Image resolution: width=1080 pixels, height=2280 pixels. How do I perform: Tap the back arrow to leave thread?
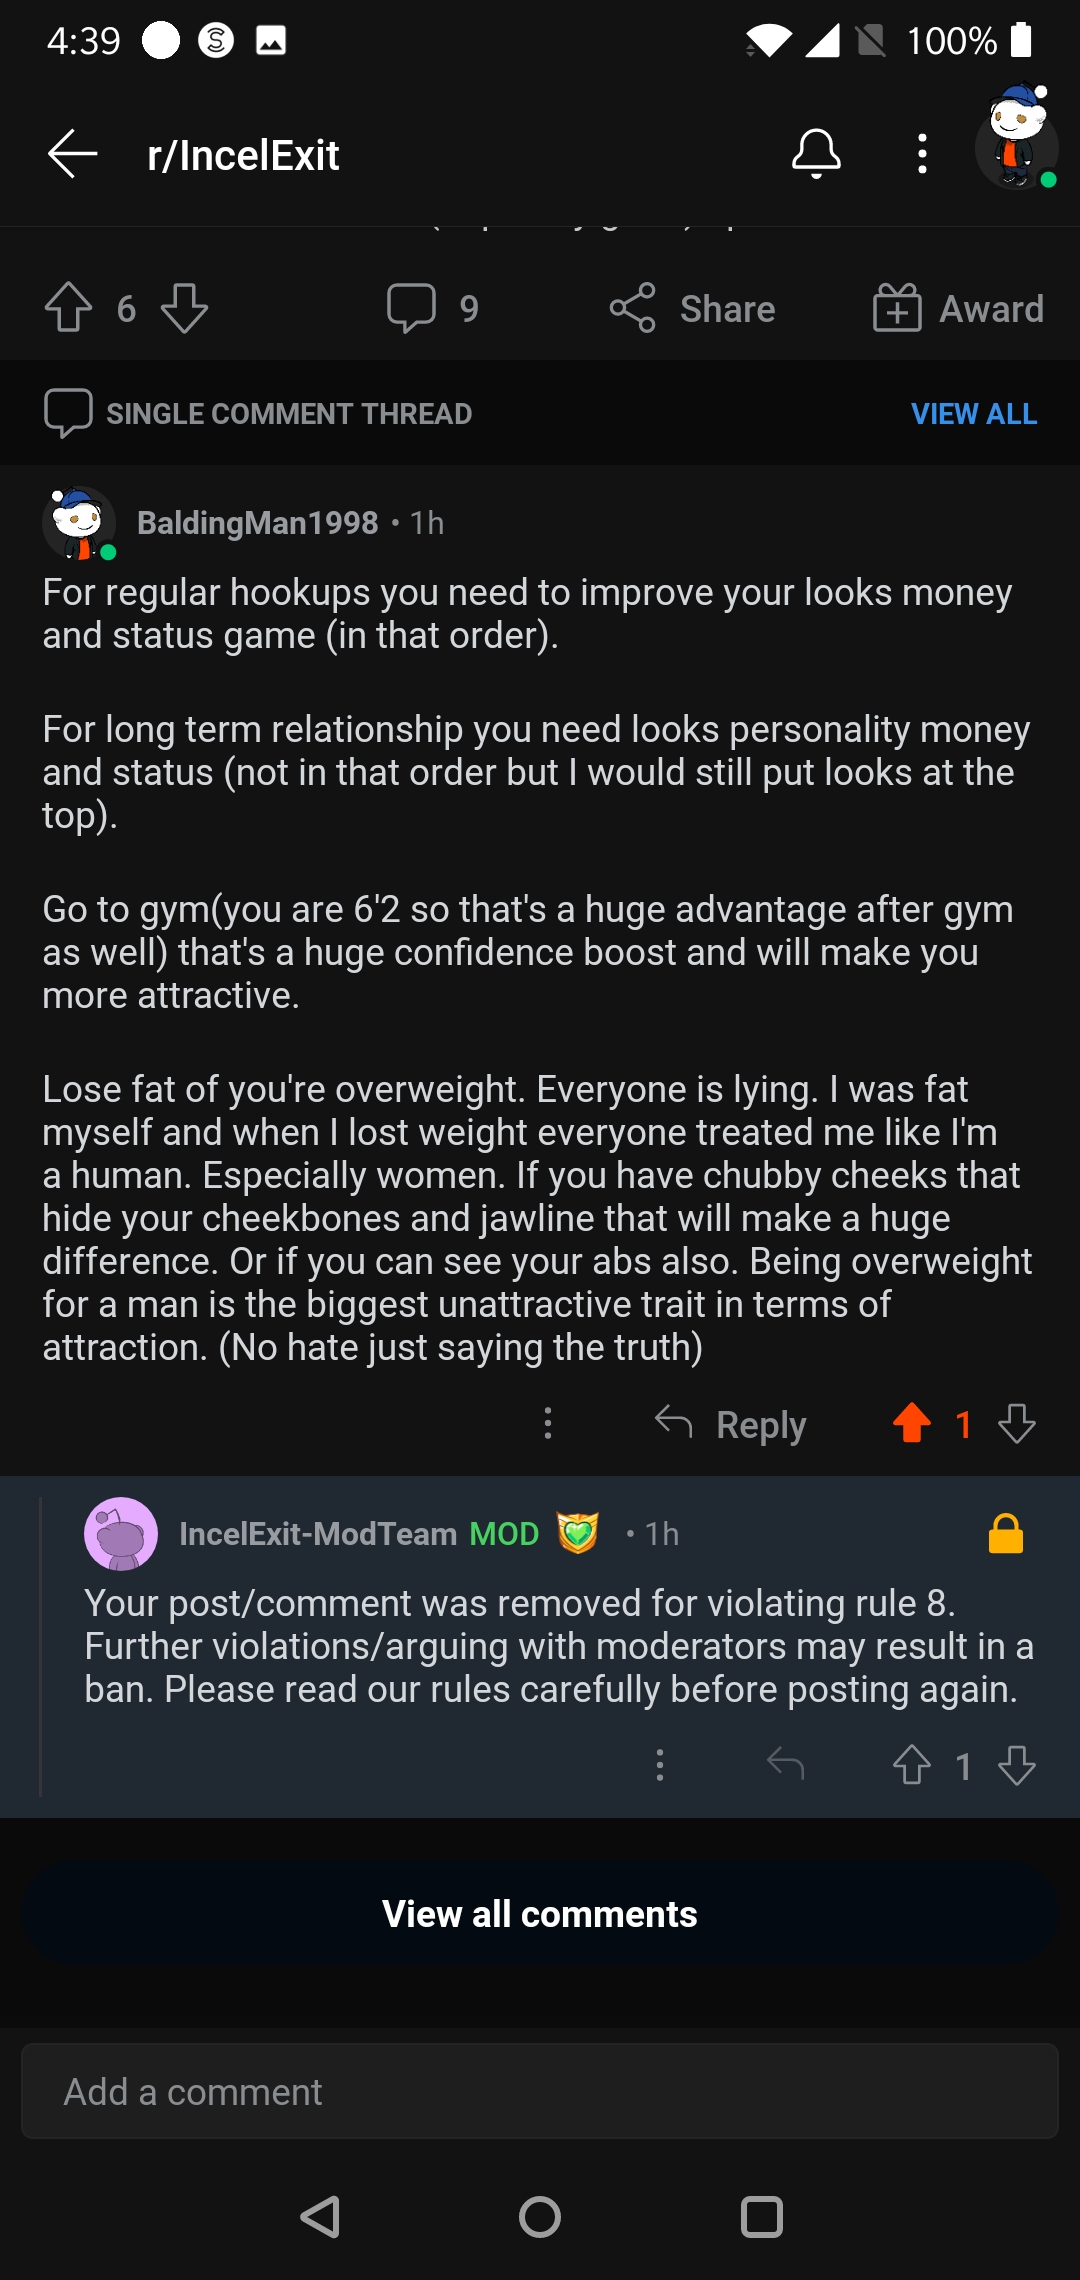point(72,154)
